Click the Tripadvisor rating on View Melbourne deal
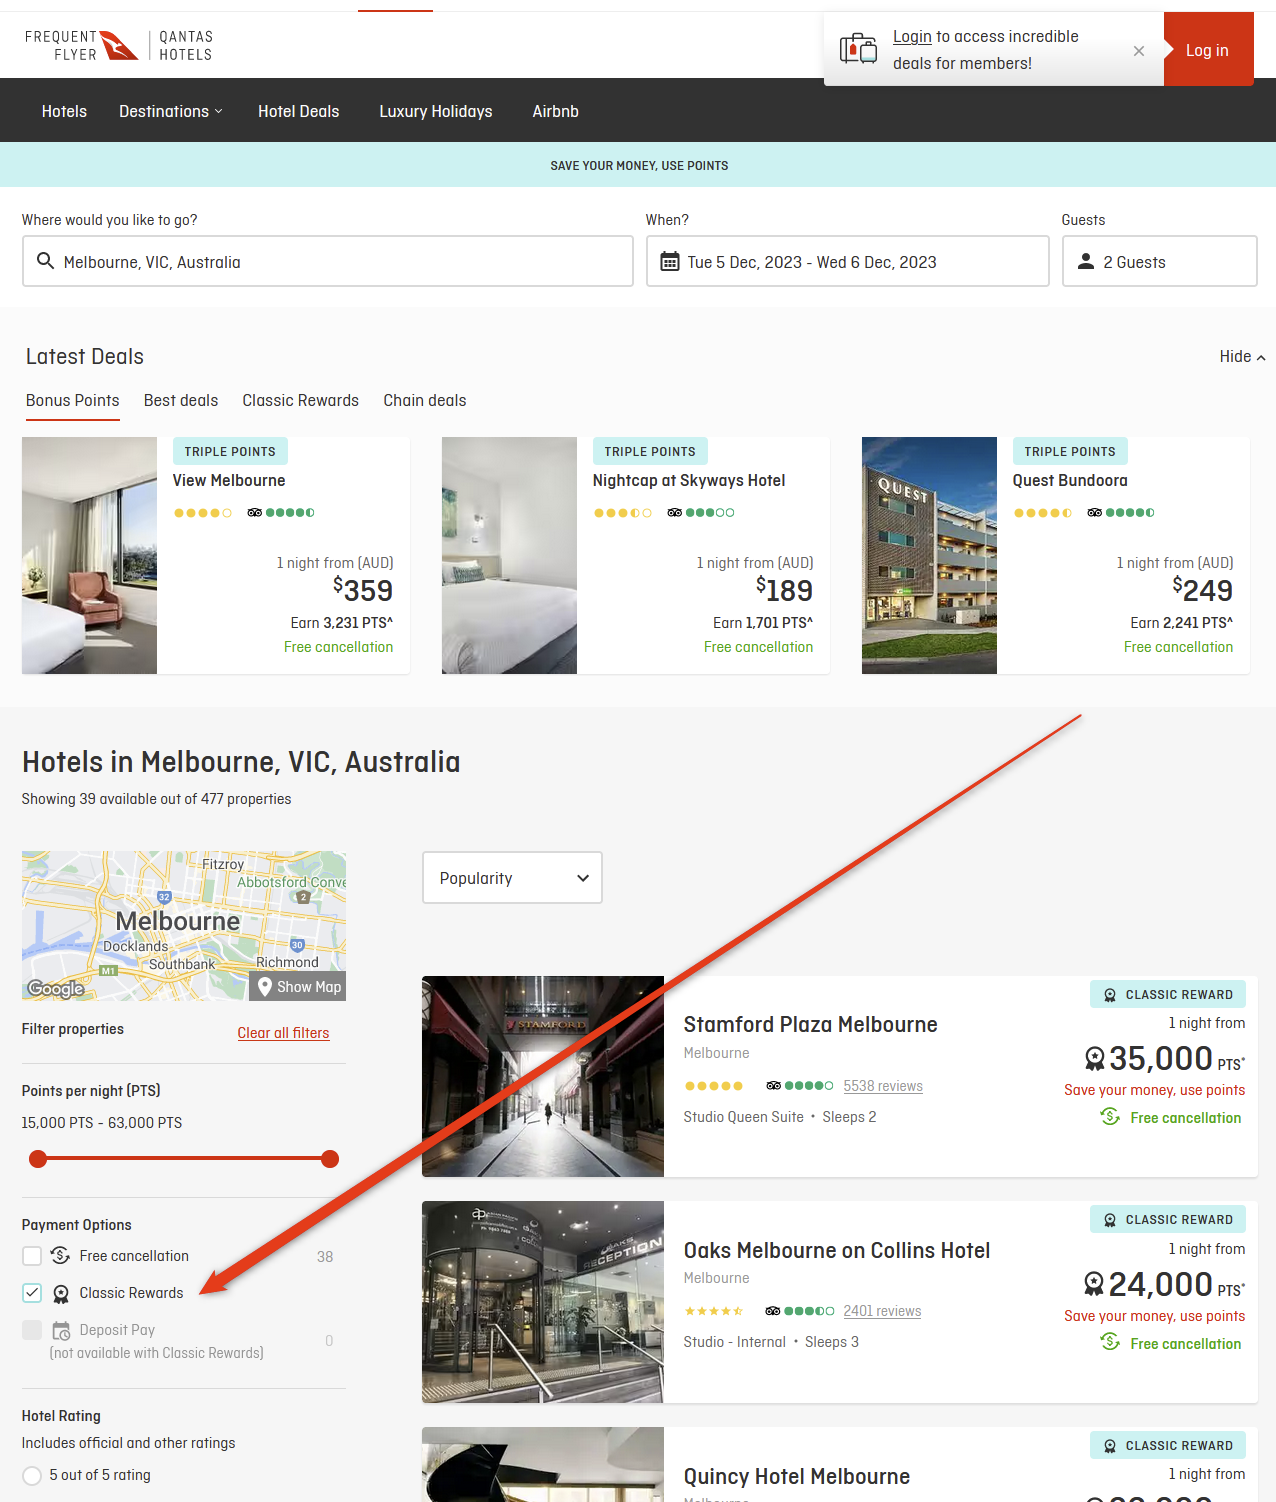 [x=281, y=513]
